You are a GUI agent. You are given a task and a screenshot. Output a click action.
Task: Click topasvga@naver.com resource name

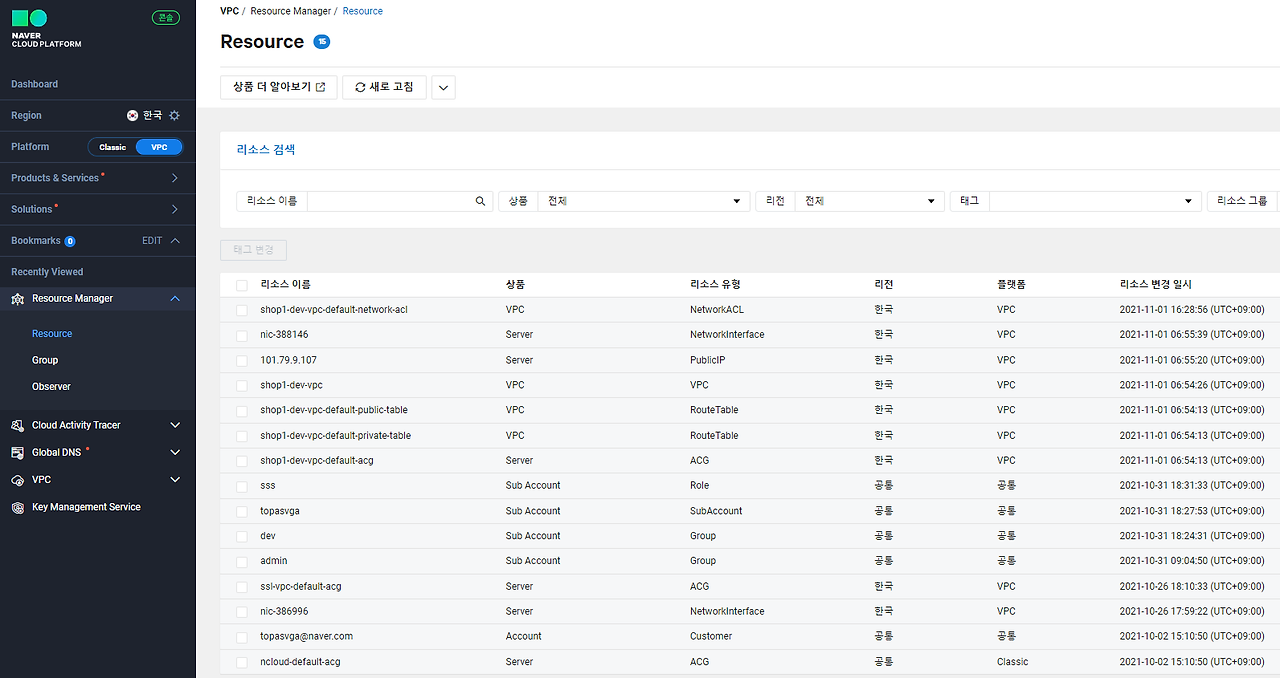tap(306, 636)
